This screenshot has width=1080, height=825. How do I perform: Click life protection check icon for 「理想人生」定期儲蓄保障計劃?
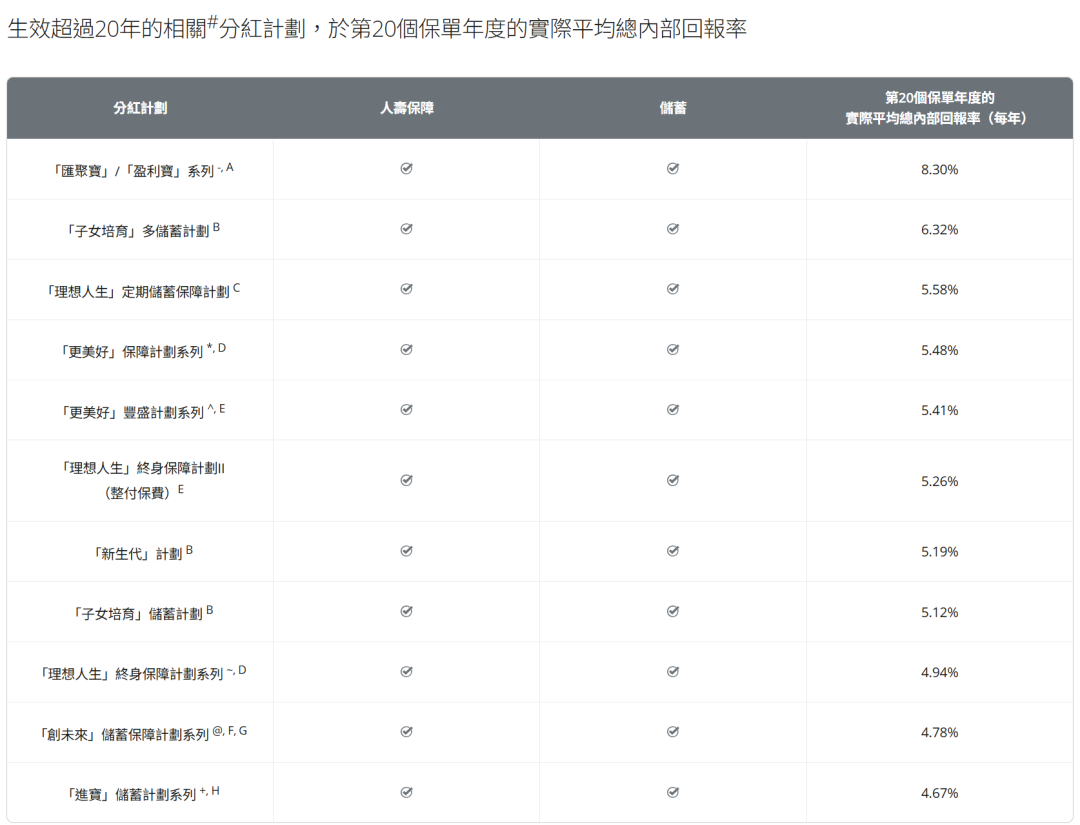(406, 289)
